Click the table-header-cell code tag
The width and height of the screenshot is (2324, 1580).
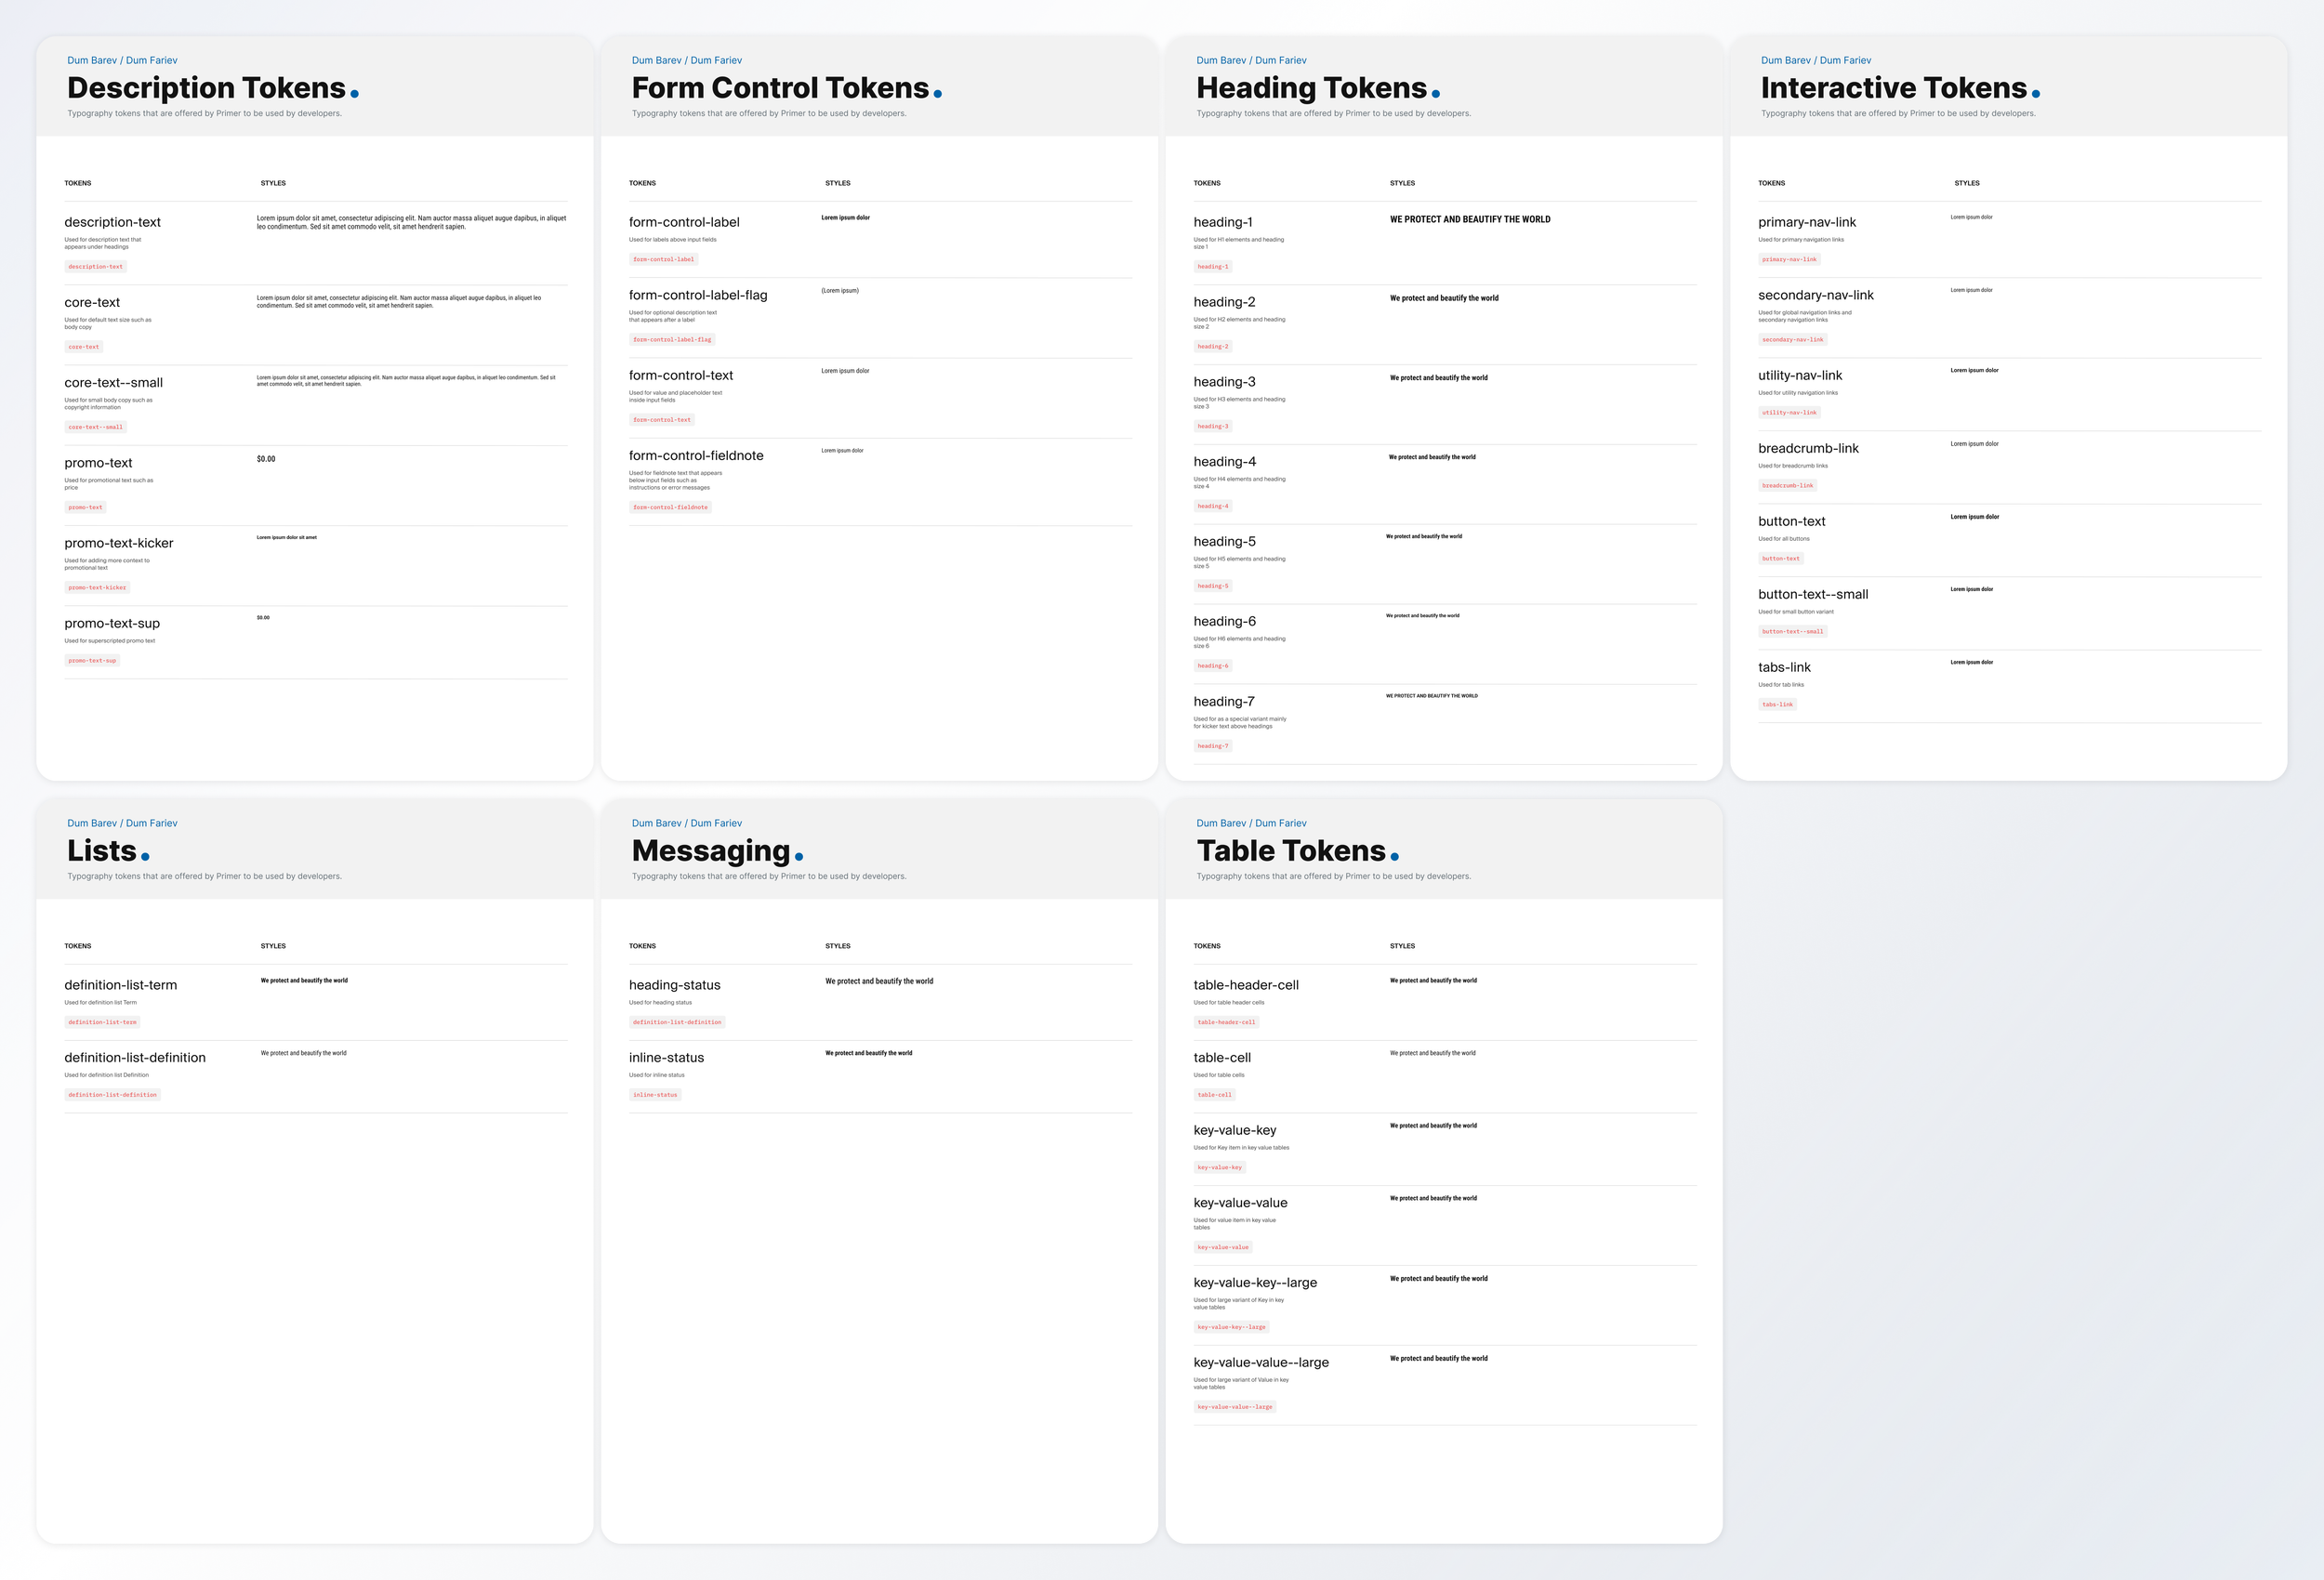(1225, 1023)
